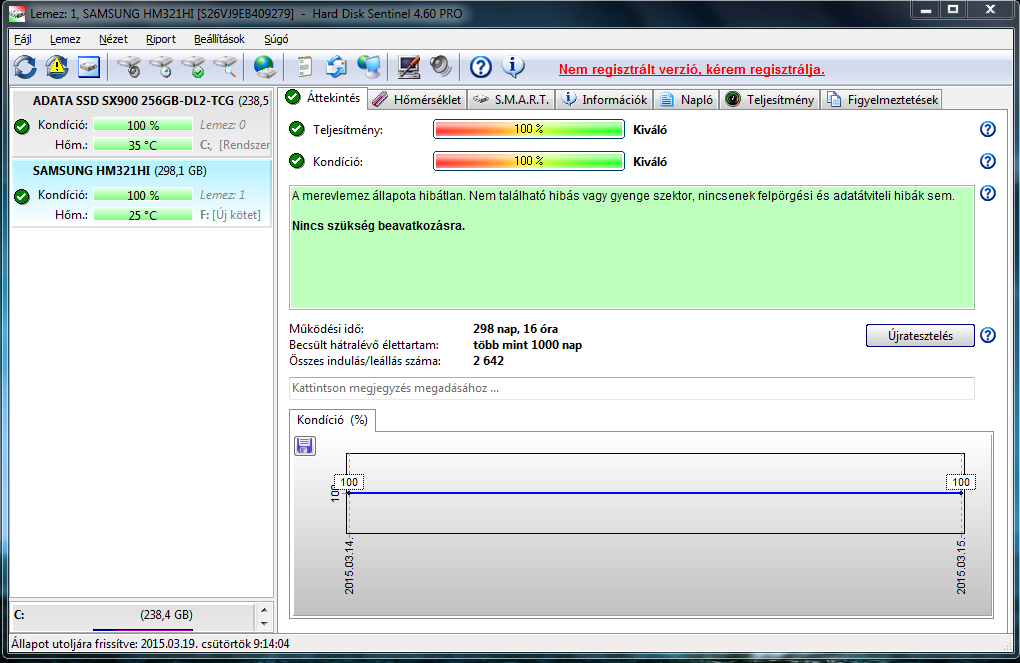This screenshot has width=1020, height=663.
Task: Click ADATA SSD Kondíció 100 % green bar
Action: (x=143, y=125)
